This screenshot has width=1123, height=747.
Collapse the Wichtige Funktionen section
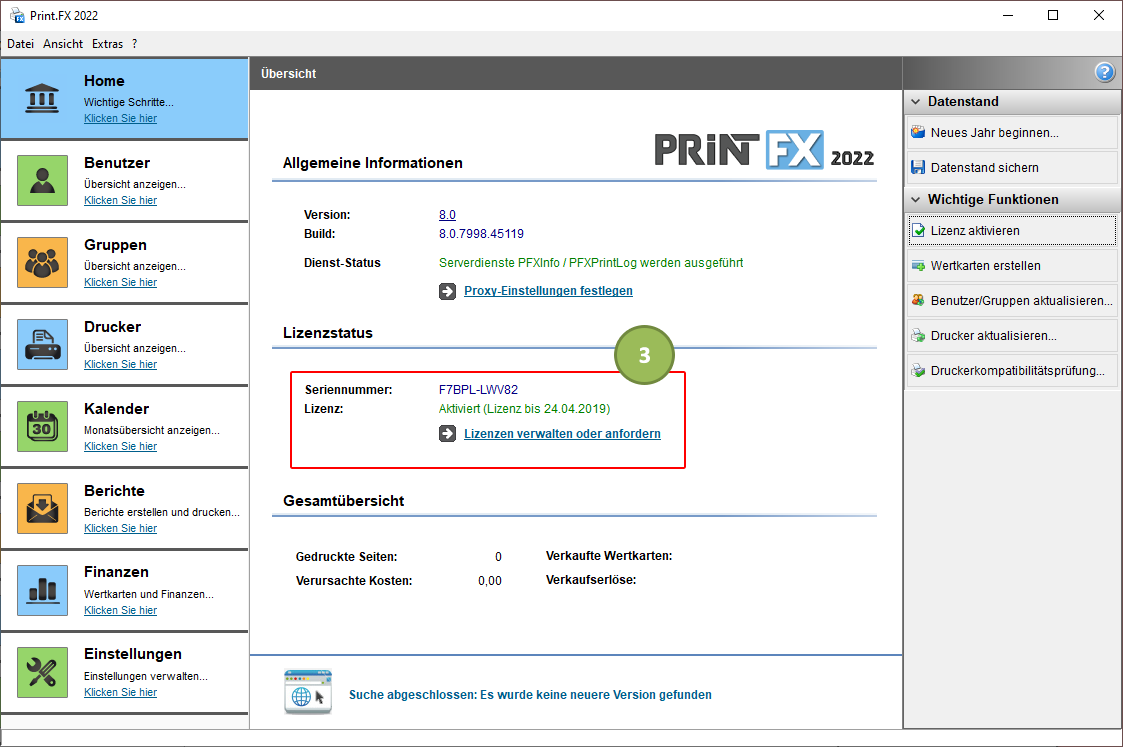(915, 200)
